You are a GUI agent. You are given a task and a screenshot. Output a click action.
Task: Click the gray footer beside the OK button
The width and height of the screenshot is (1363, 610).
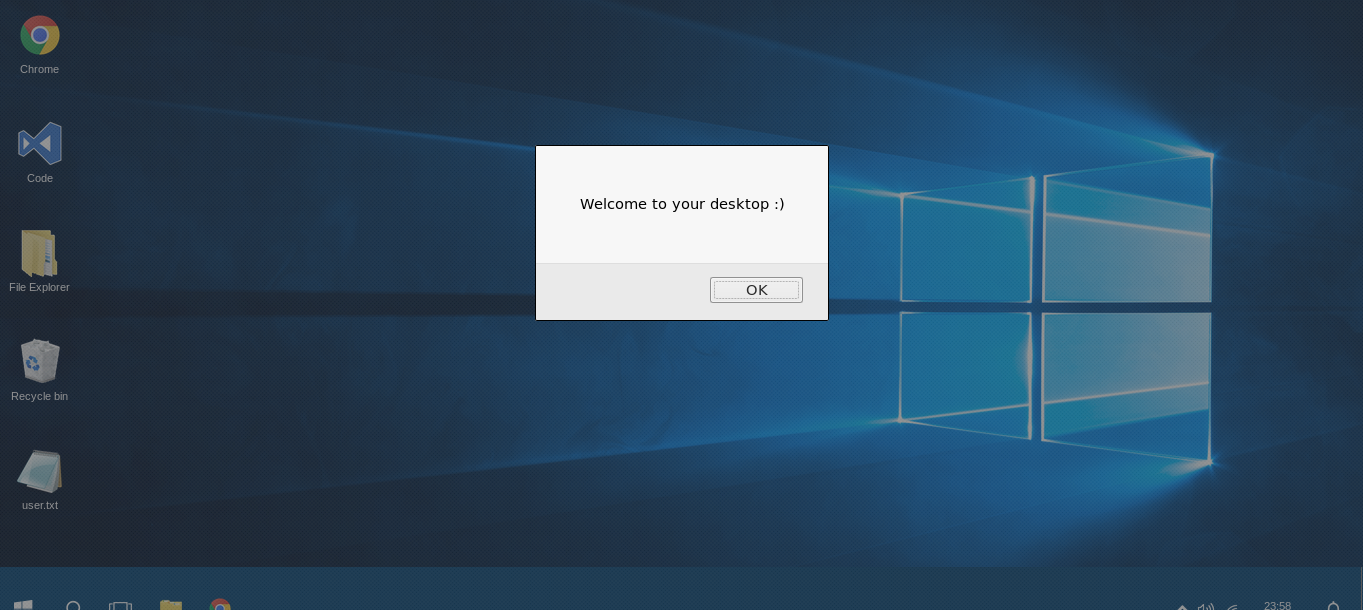[620, 291]
